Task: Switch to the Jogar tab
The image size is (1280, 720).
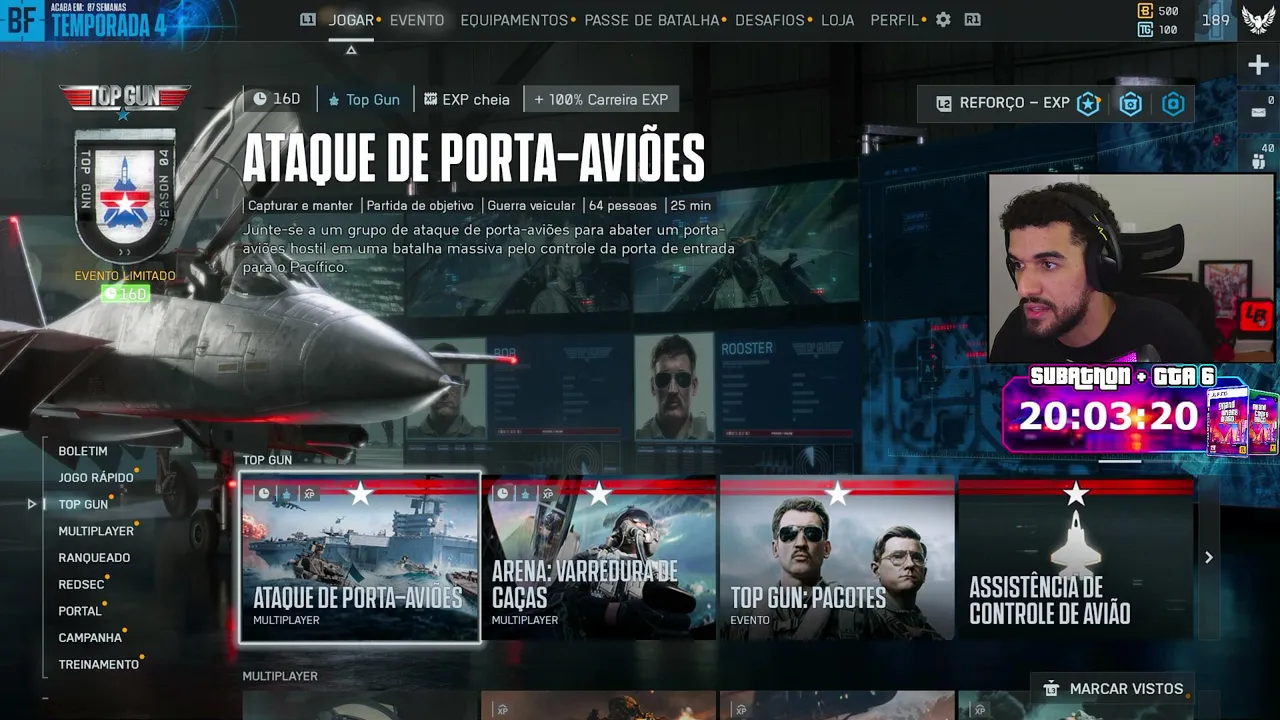Action: point(351,20)
